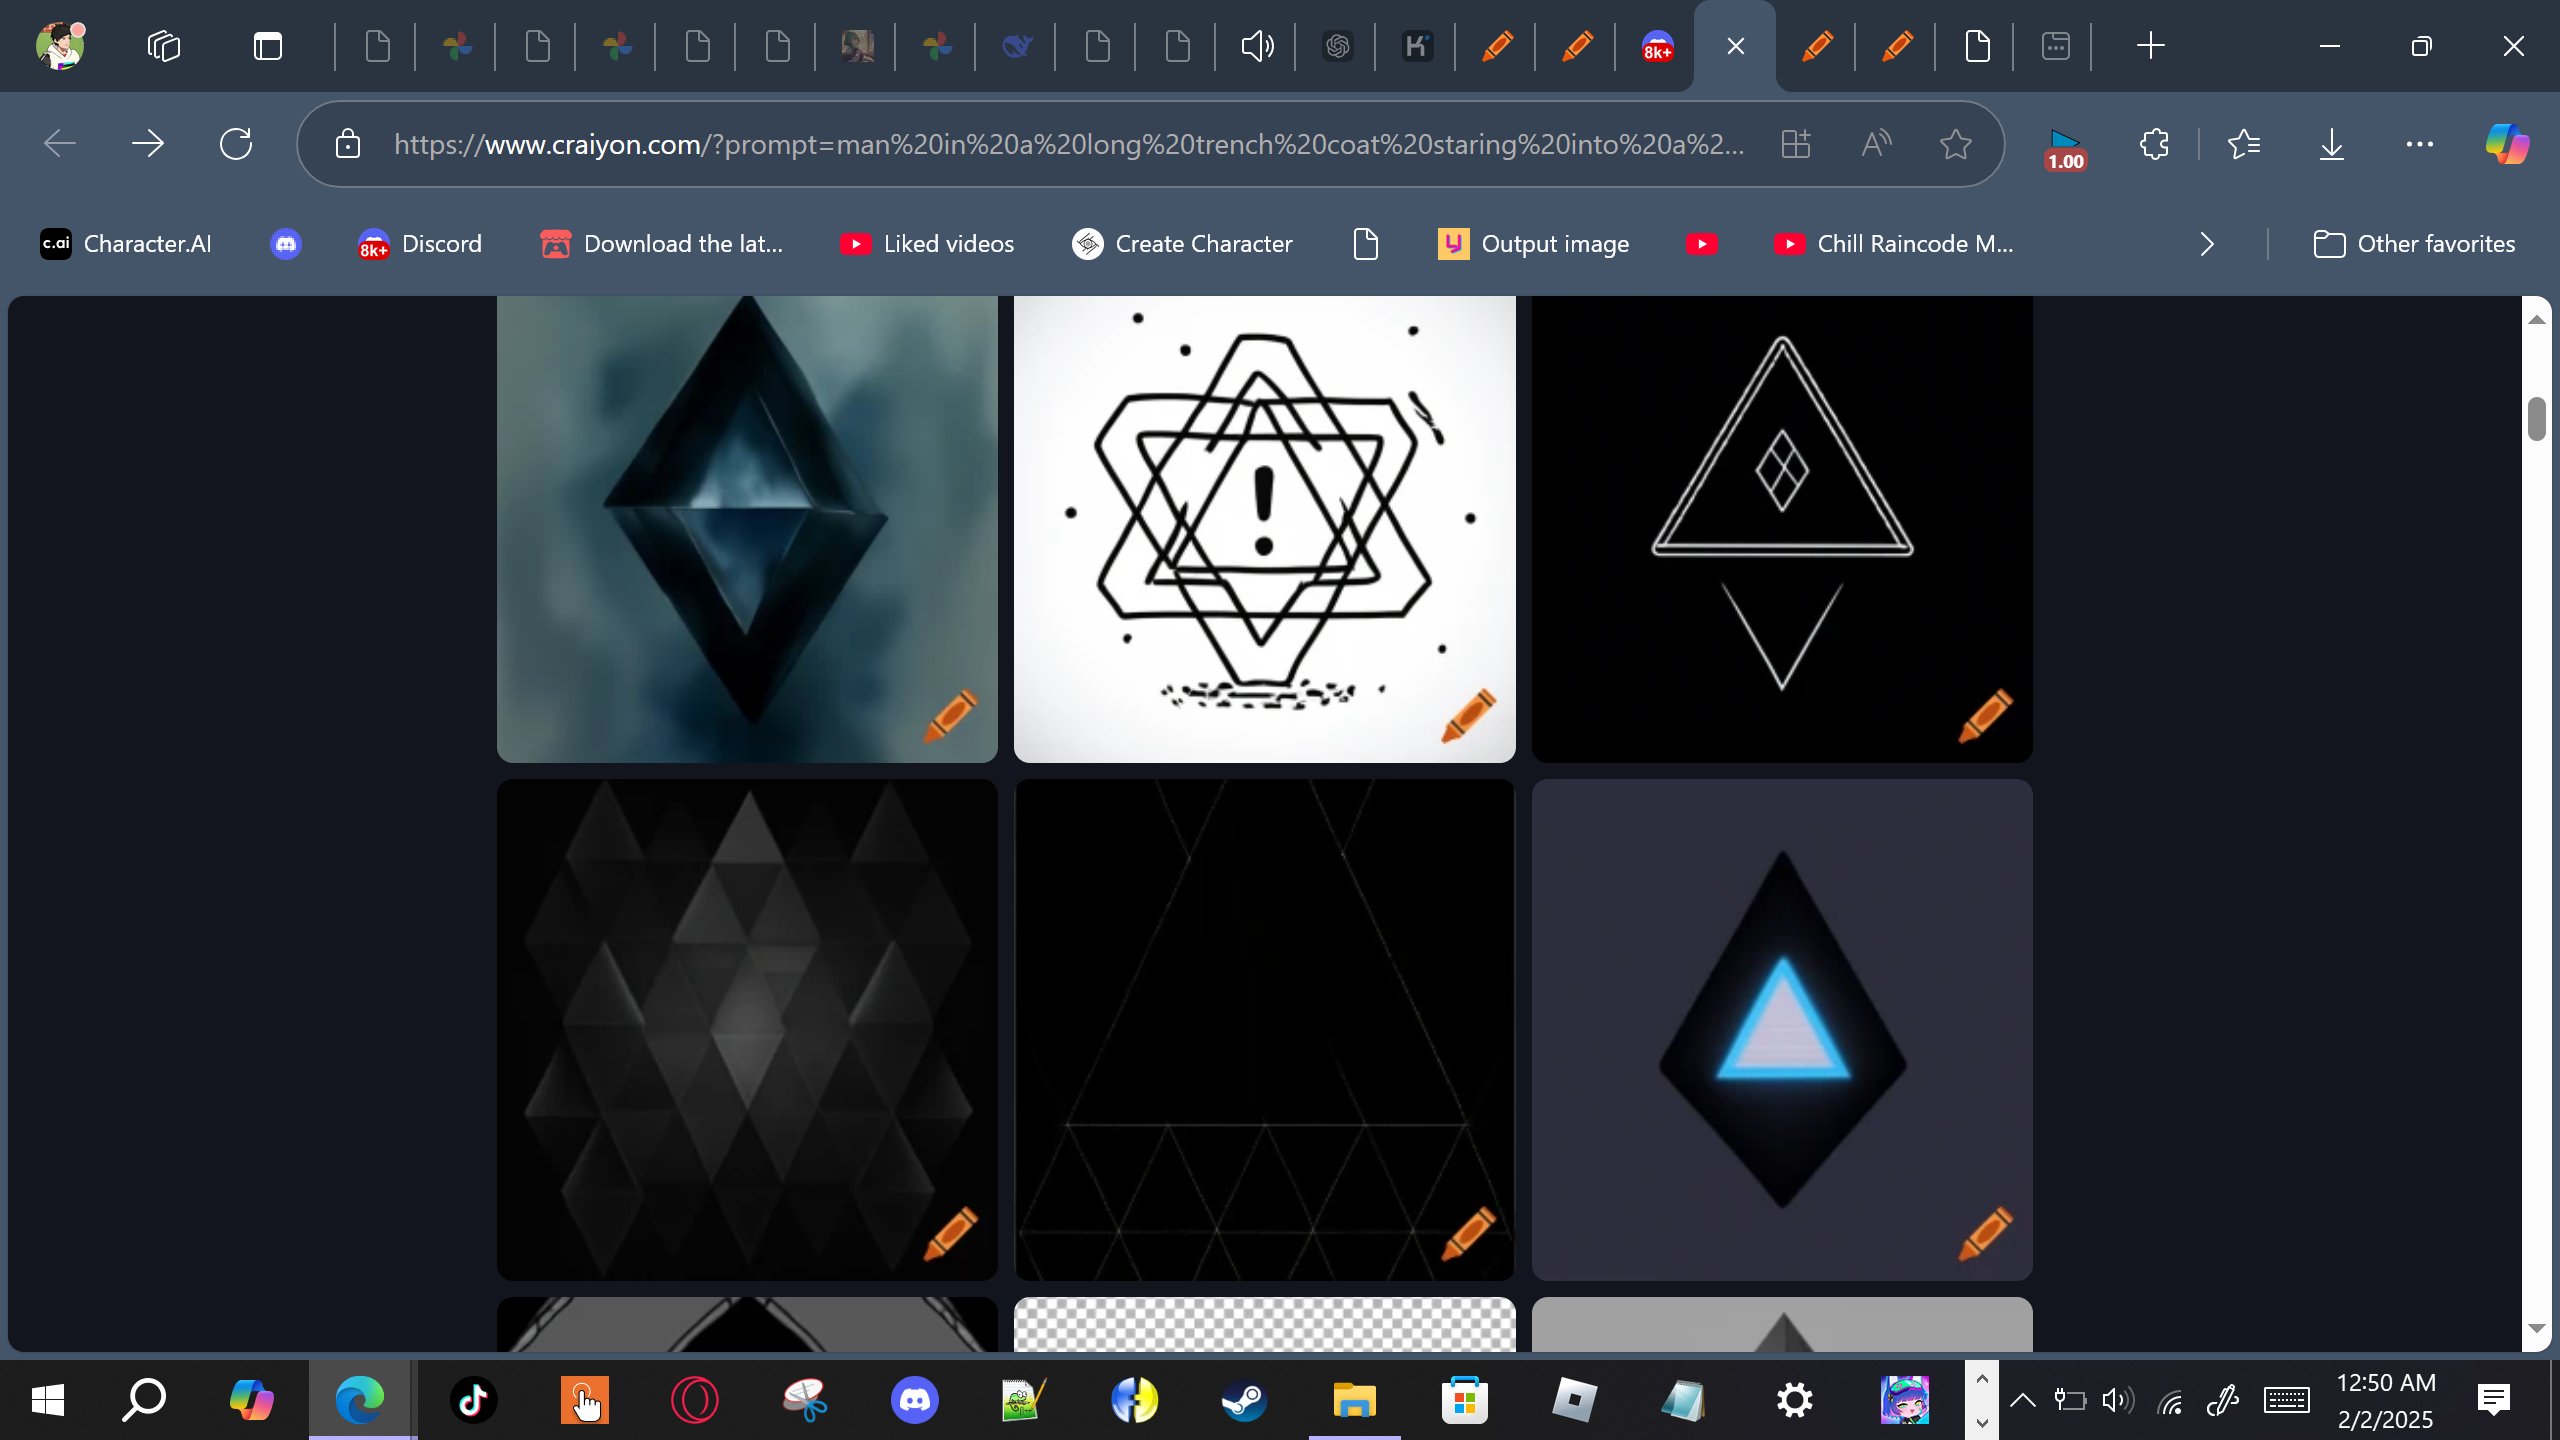Viewport: 2560px width, 1440px height.
Task: Toggle volume from the system tray speaker
Action: [x=2116, y=1400]
